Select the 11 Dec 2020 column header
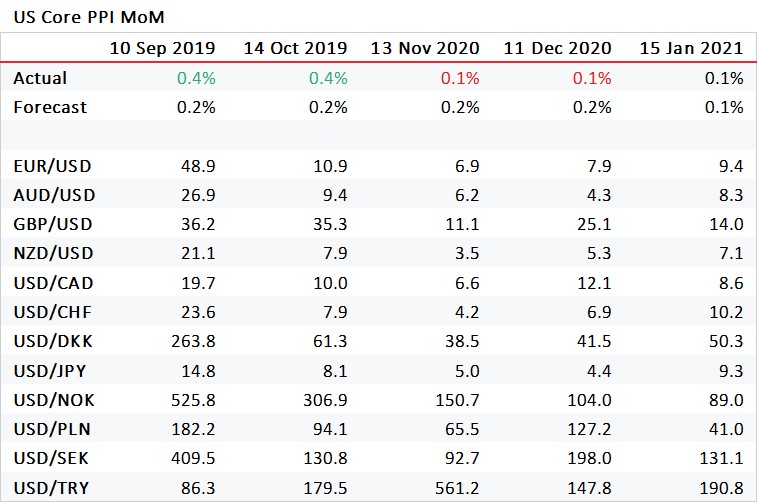This screenshot has height=503, width=758. point(557,48)
